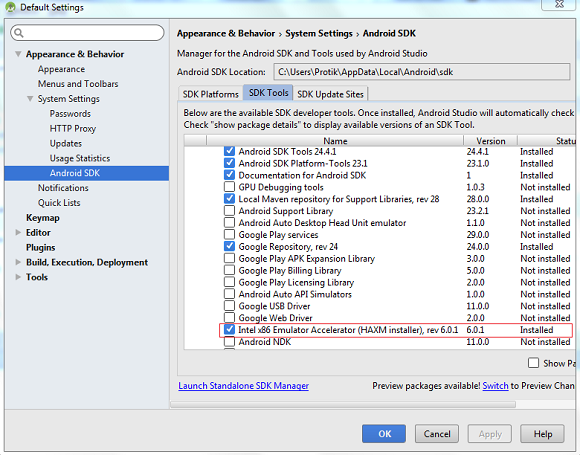This screenshot has width=580, height=455.
Task: Check Google Play Licensing Library
Action: 229,282
